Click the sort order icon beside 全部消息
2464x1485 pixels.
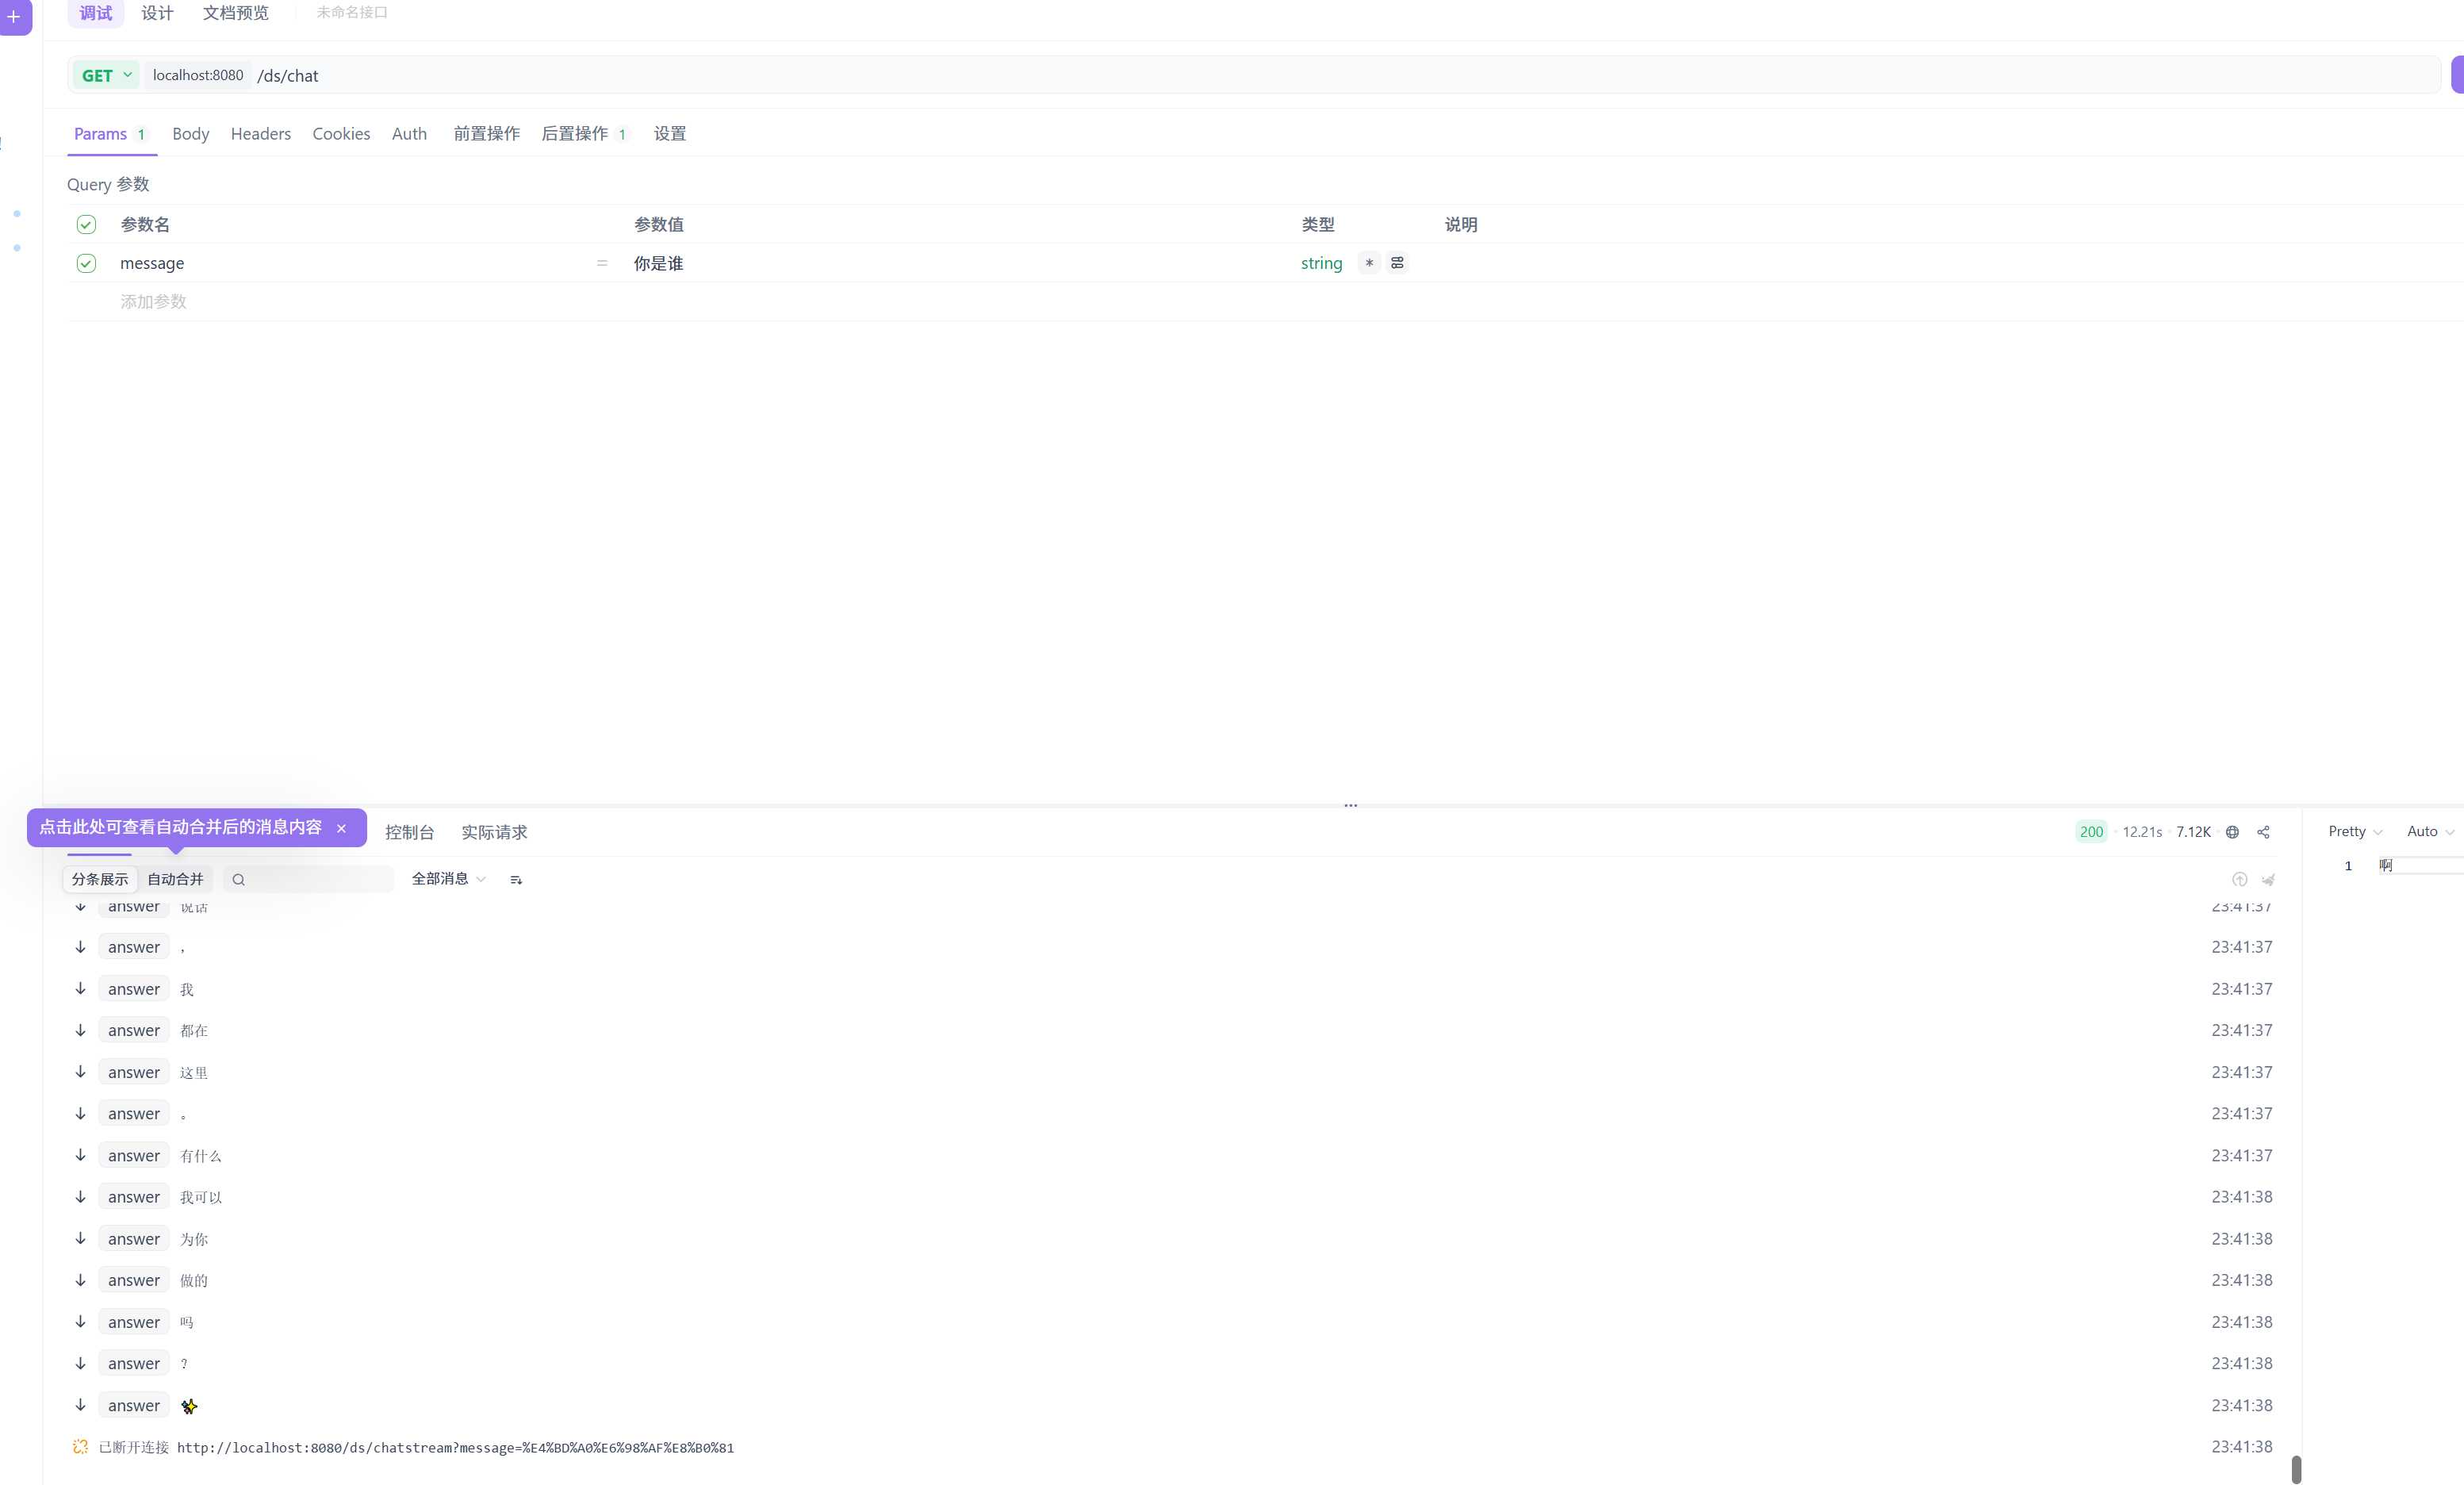pyautogui.click(x=516, y=879)
